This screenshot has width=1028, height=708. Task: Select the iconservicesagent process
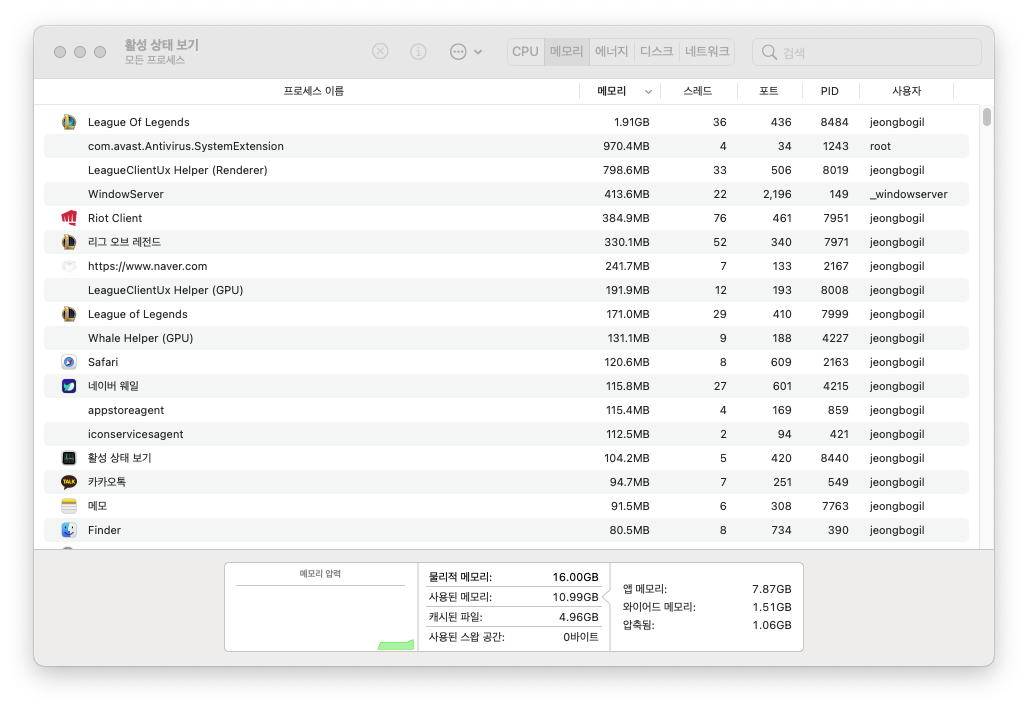pos(506,434)
